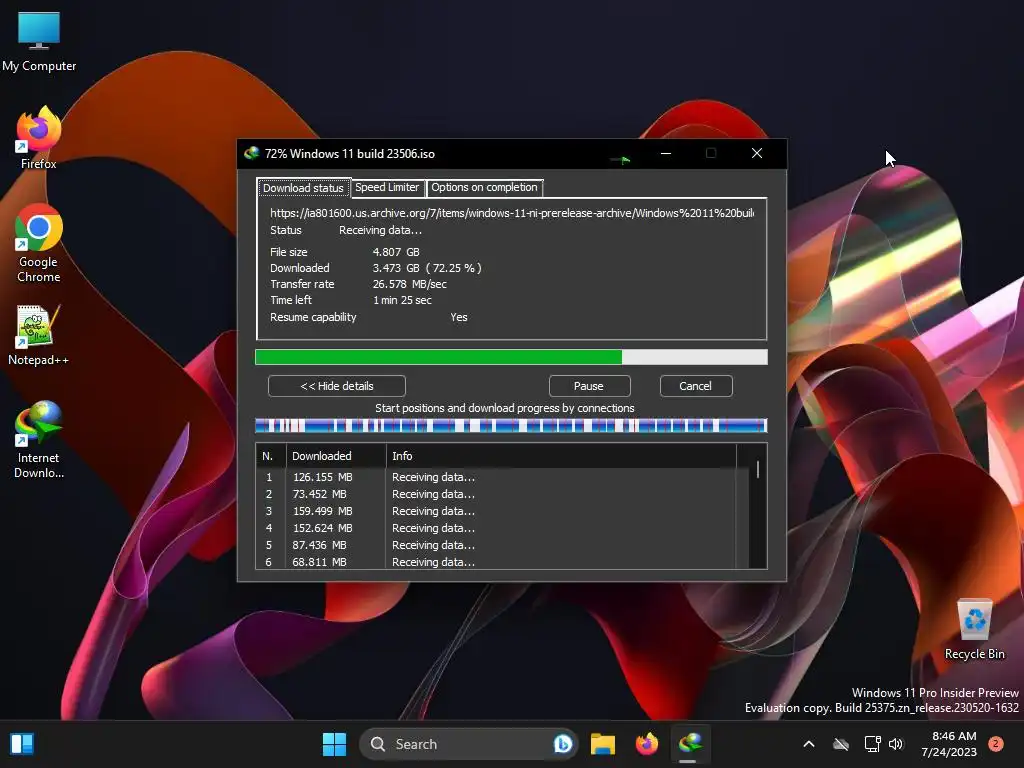This screenshot has height=768, width=1024.
Task: Switch to the Download status tab
Action: tap(303, 188)
